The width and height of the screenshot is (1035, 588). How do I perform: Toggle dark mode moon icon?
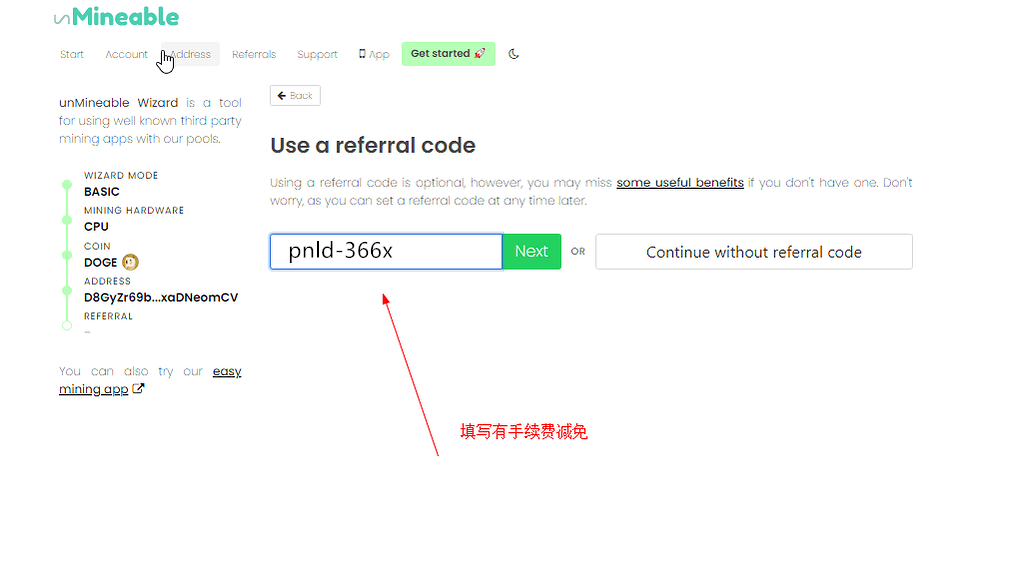(514, 54)
